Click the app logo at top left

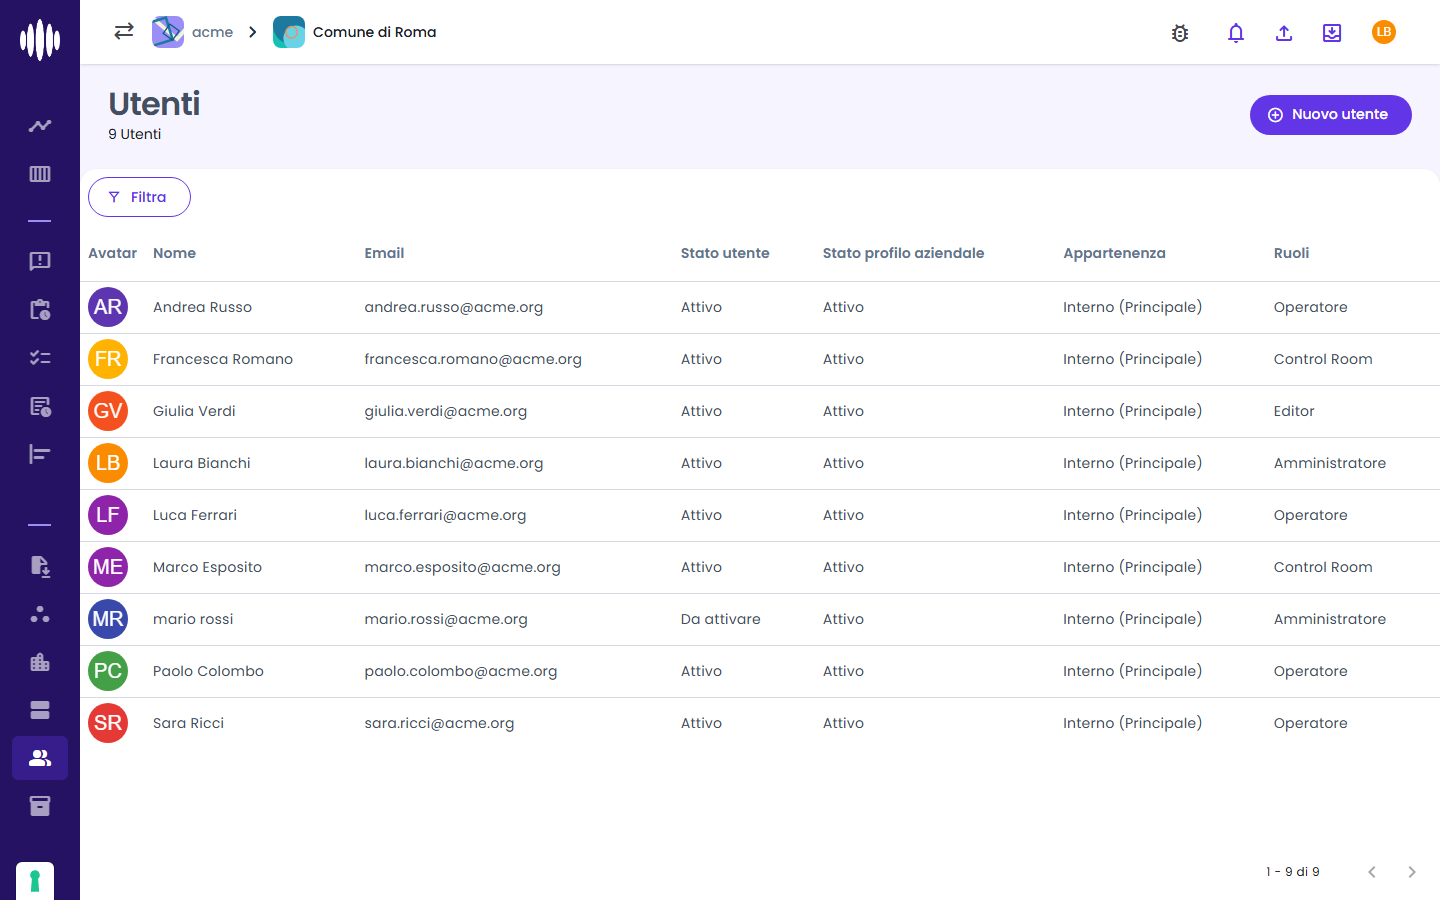40,40
